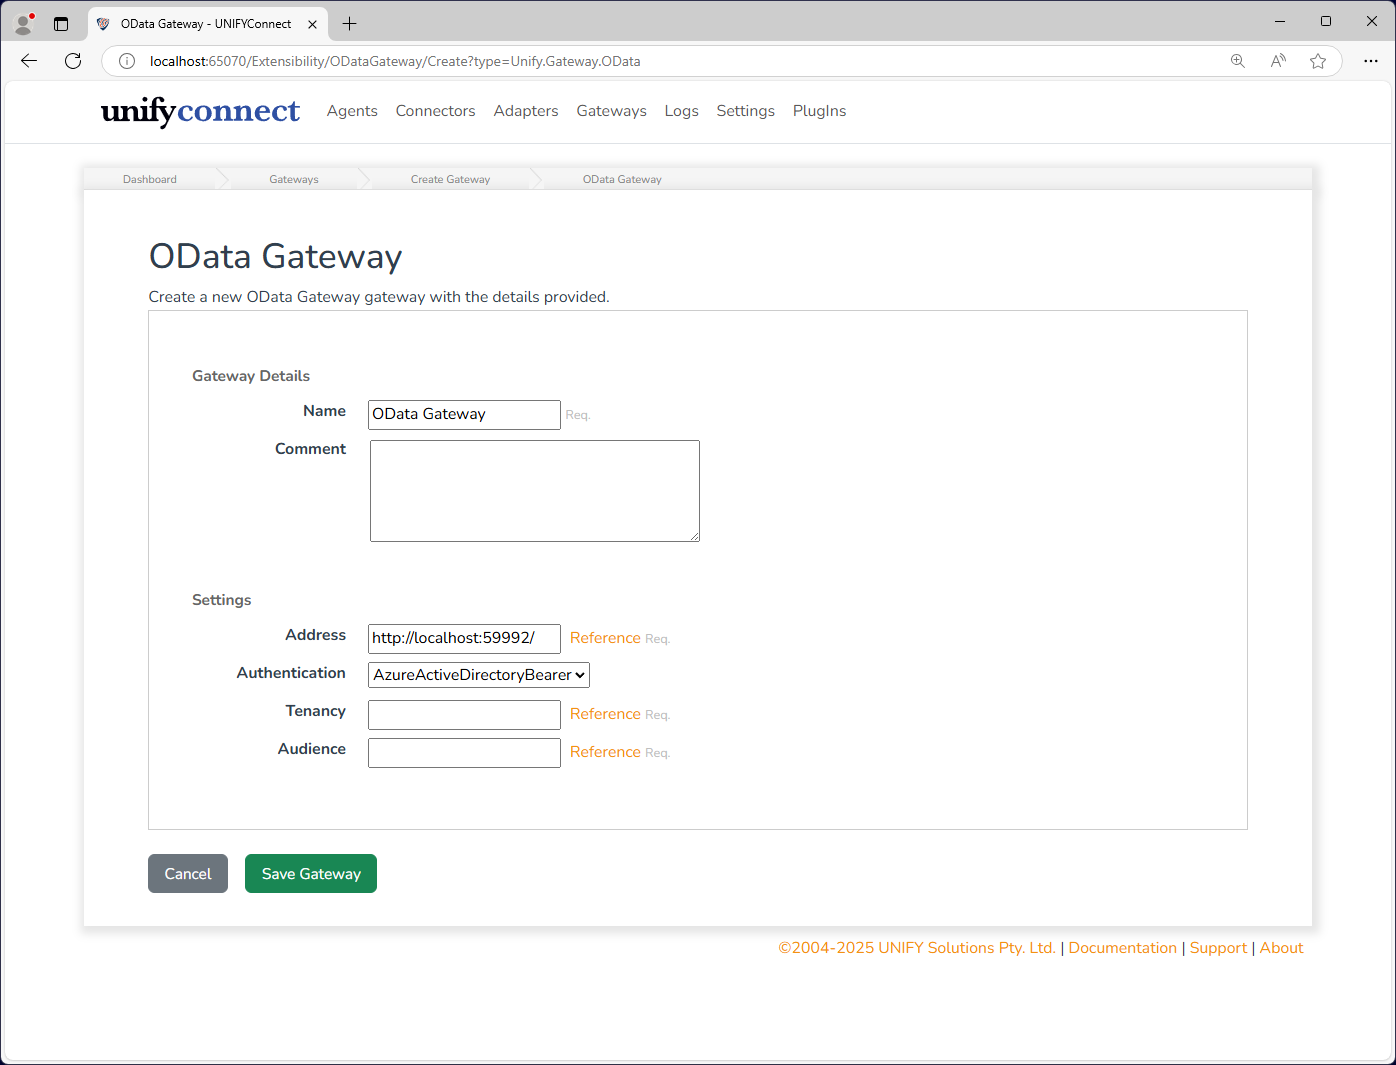Image resolution: width=1396 pixels, height=1065 pixels.
Task: Click the Name input field
Action: (464, 414)
